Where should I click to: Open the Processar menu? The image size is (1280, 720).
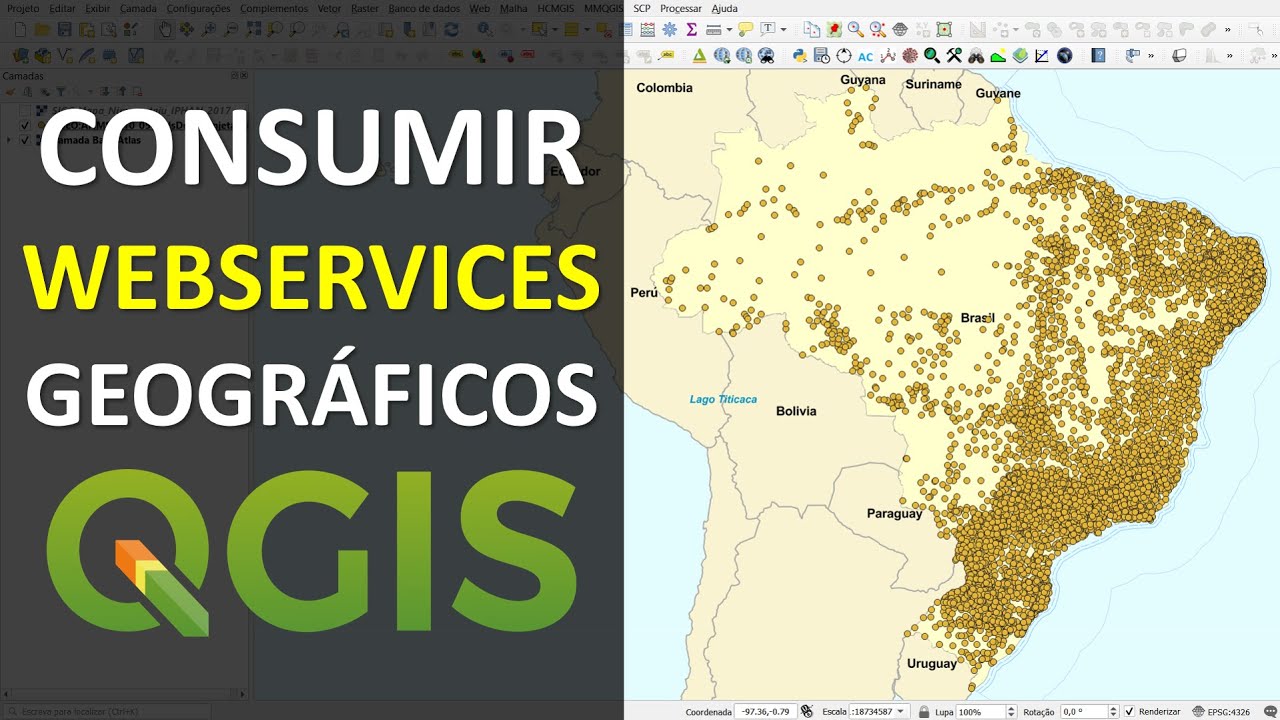(x=680, y=8)
